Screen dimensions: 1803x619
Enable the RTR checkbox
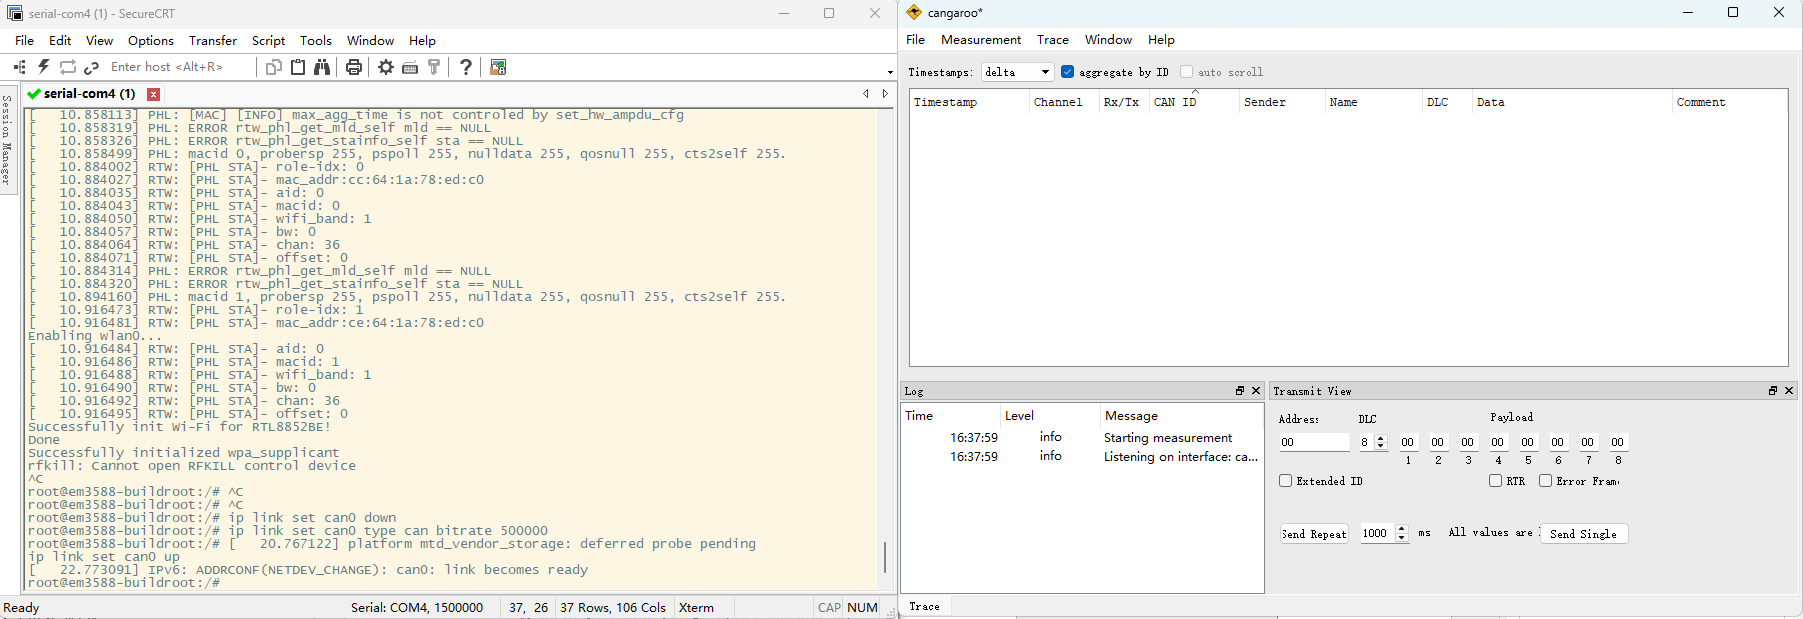1496,481
